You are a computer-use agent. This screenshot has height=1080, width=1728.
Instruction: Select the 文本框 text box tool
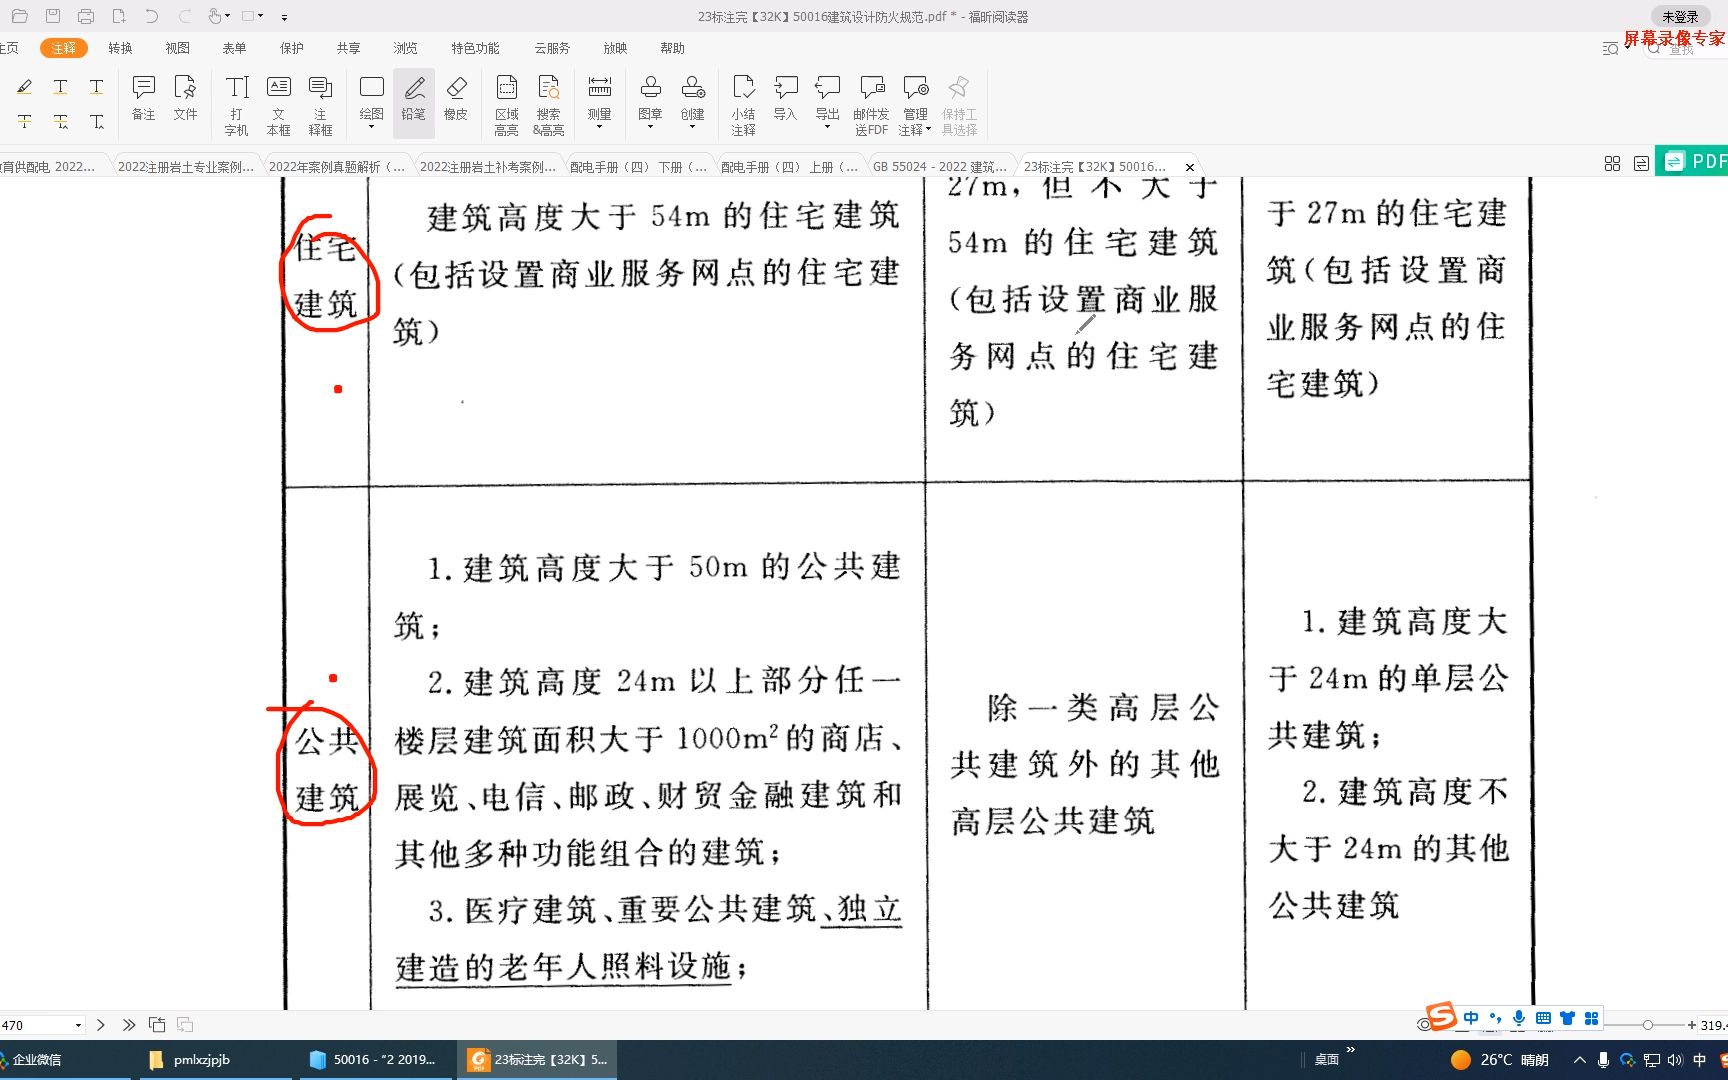click(x=279, y=105)
